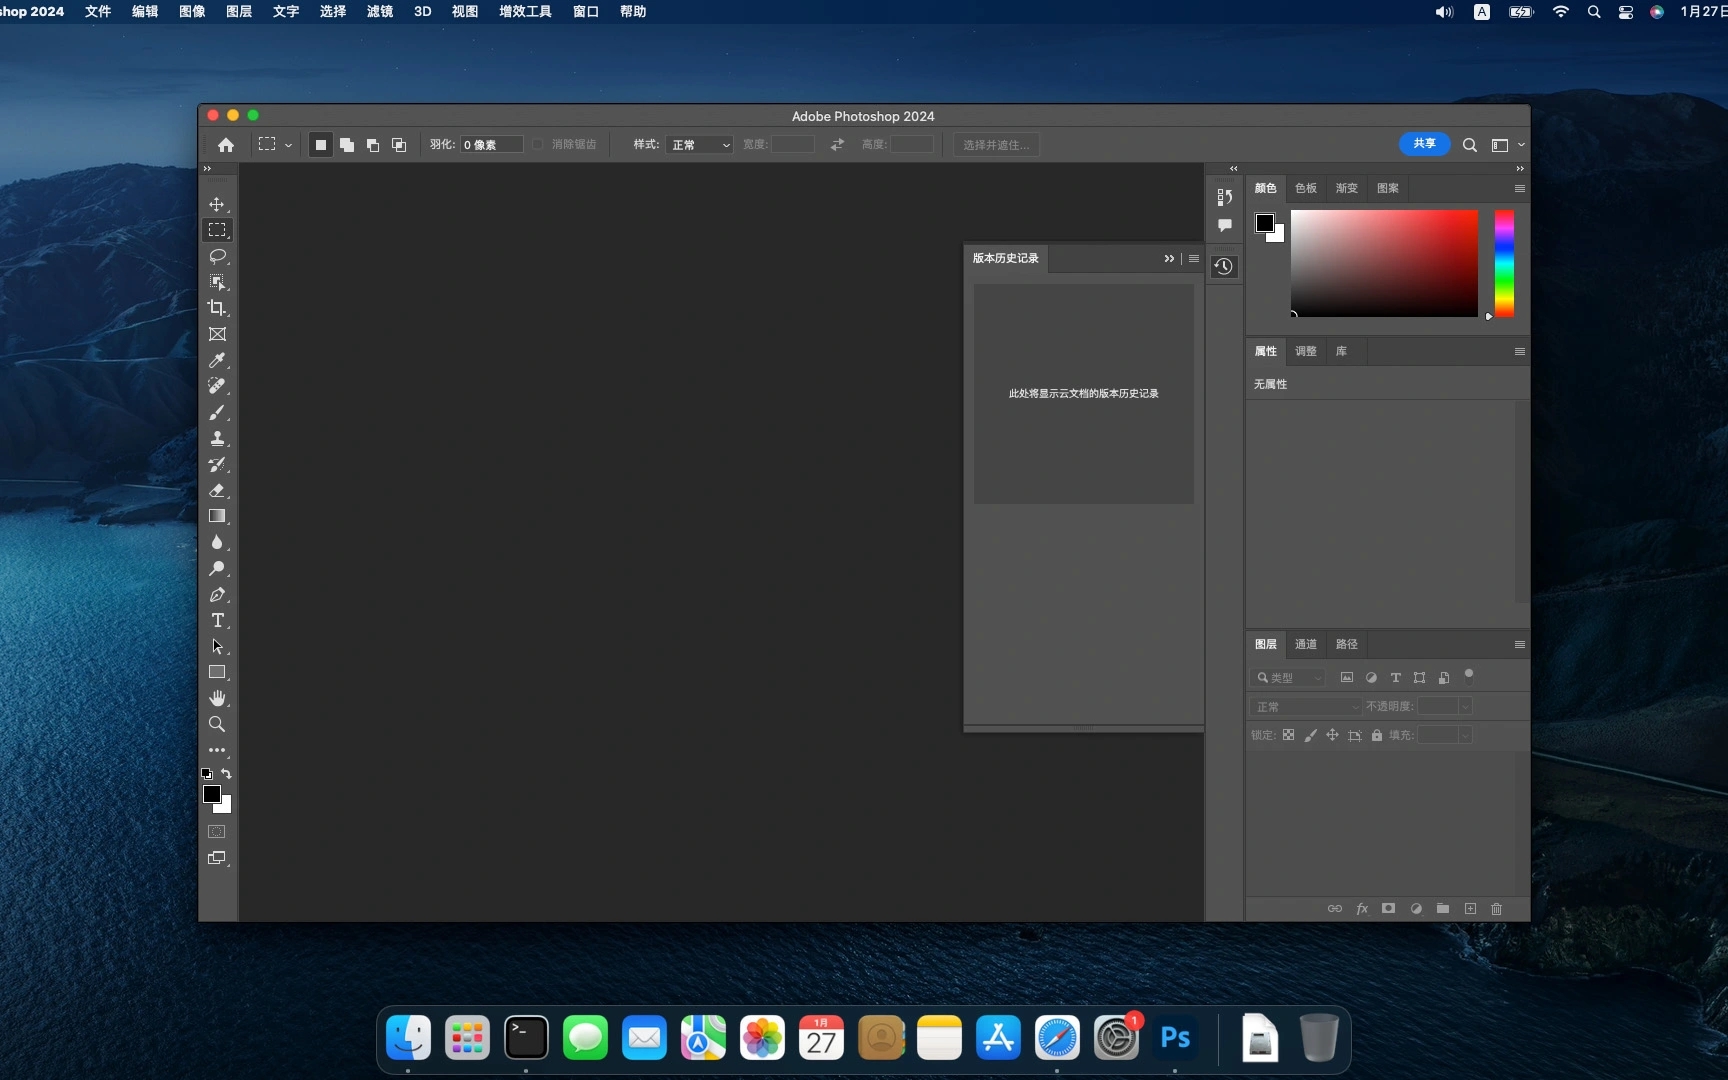Select the Brush tool
Viewport: 1728px width, 1080px height.
pyautogui.click(x=217, y=412)
